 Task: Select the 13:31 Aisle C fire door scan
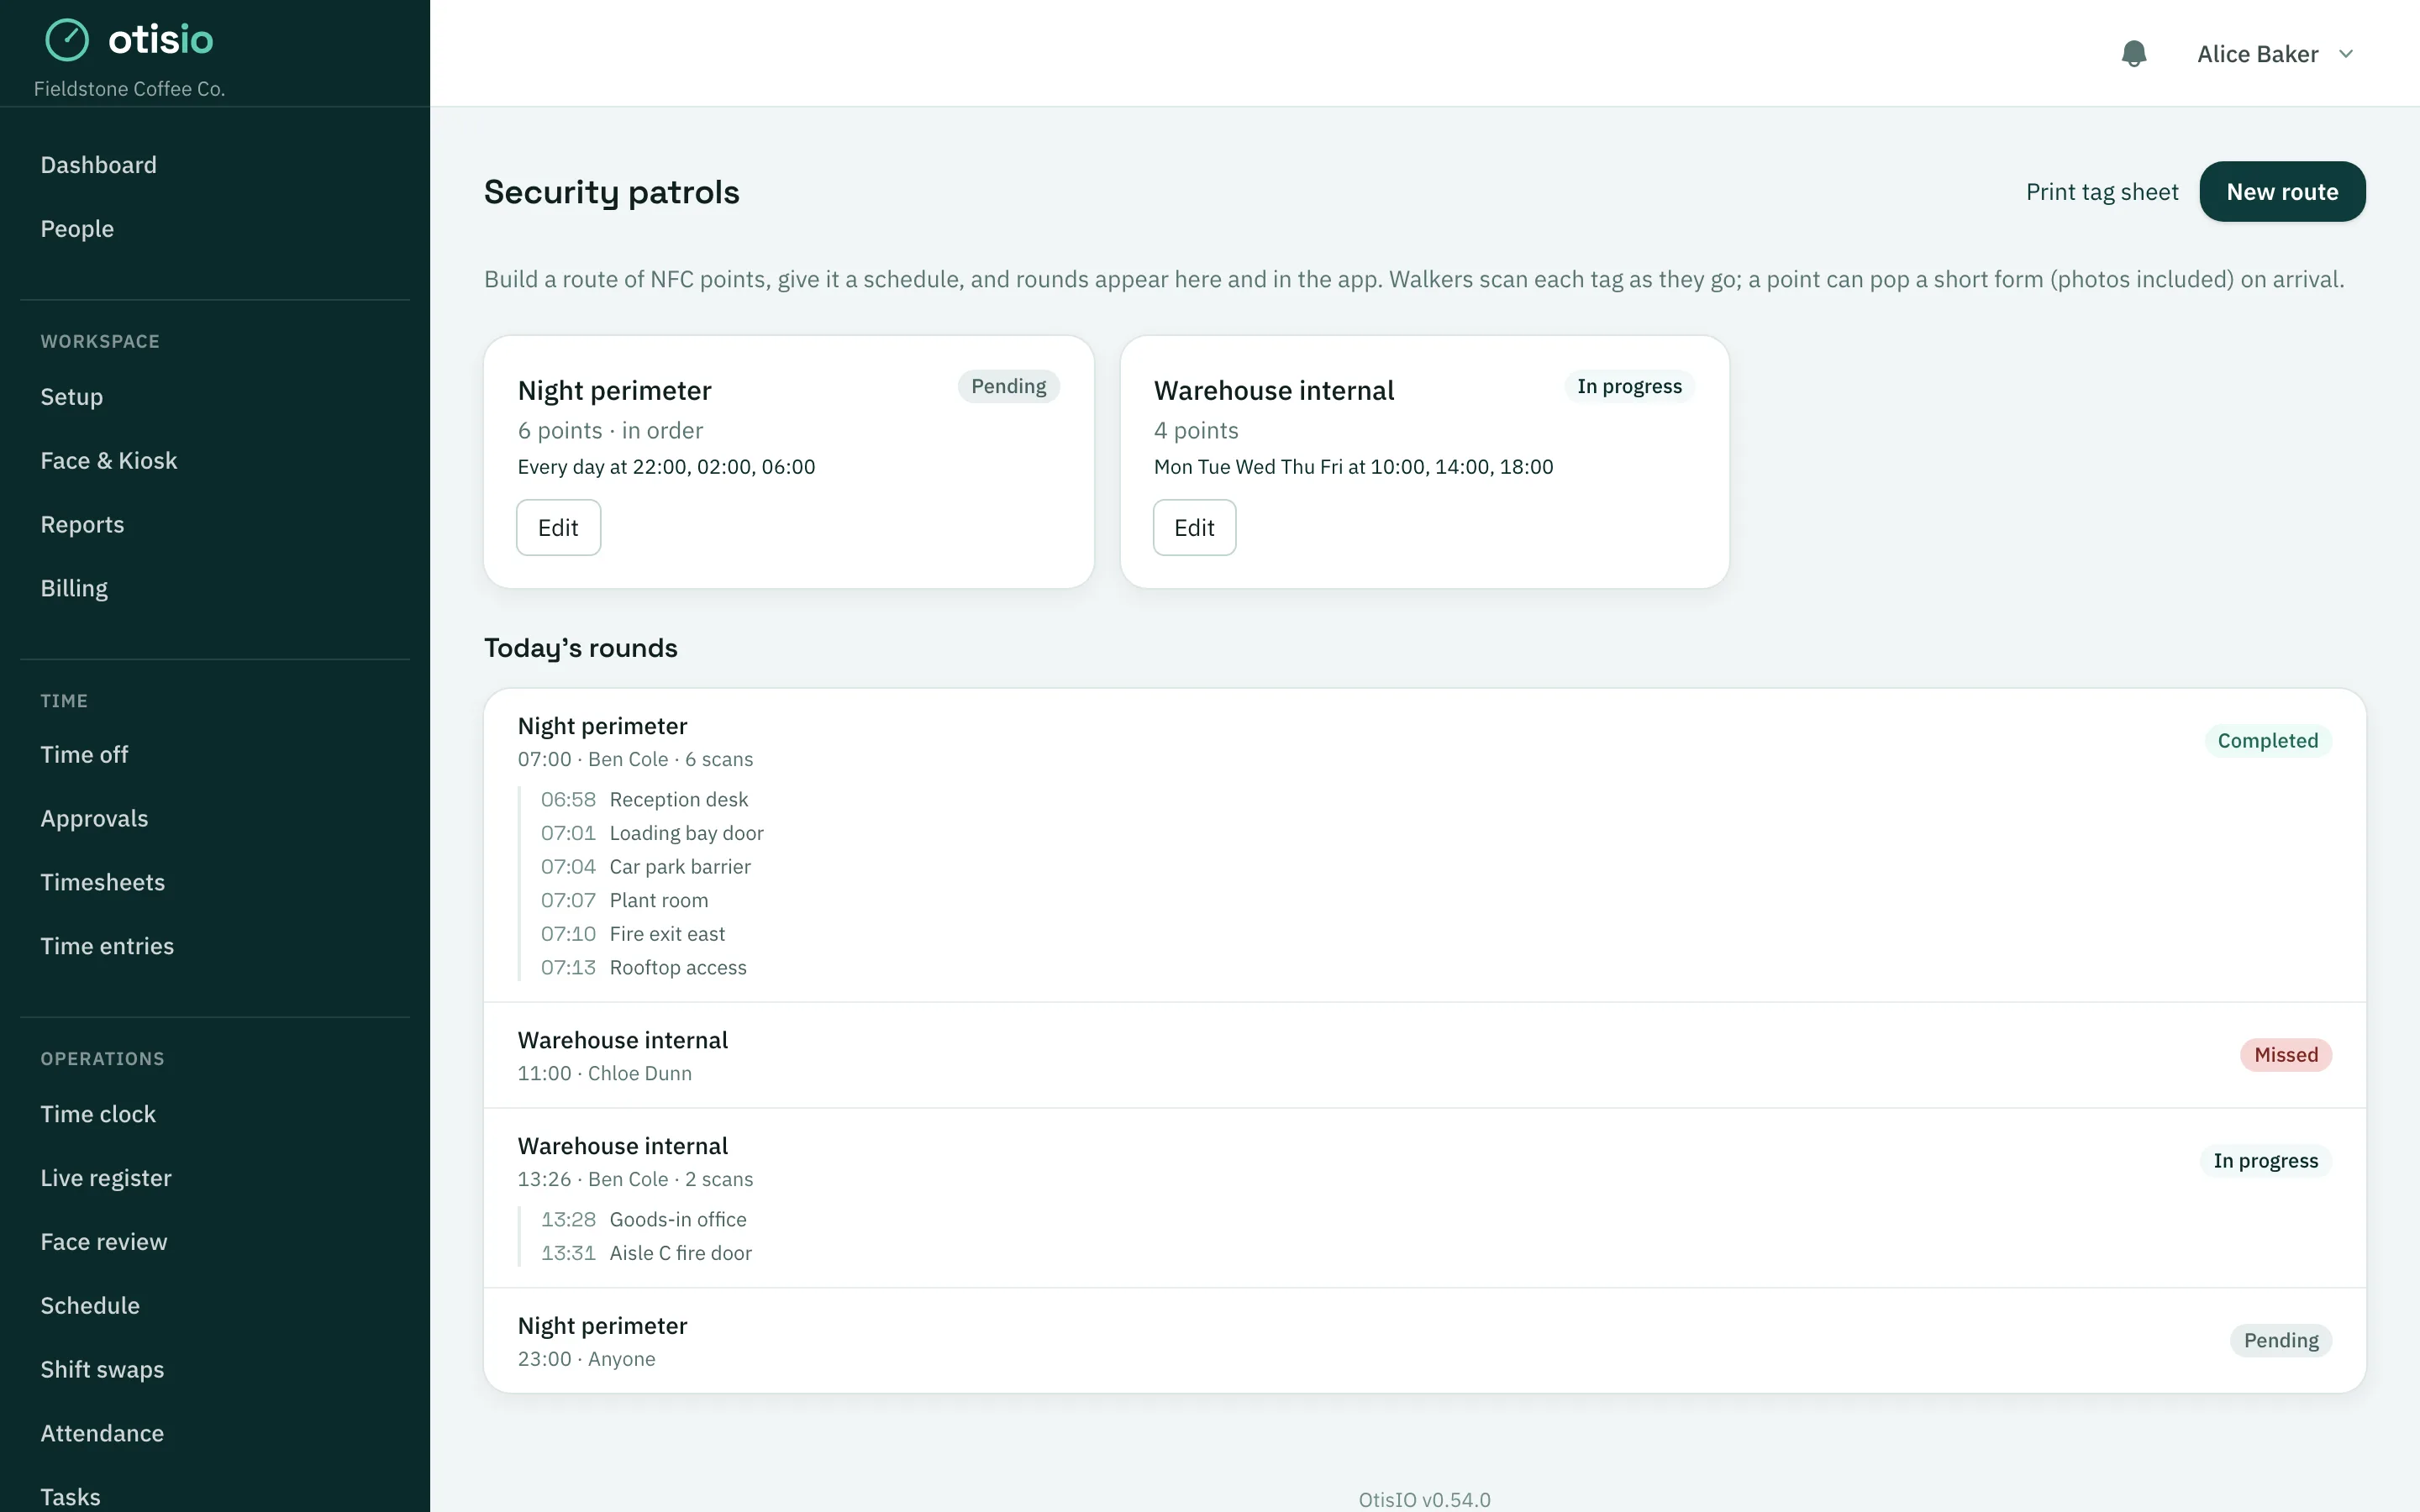coord(646,1253)
